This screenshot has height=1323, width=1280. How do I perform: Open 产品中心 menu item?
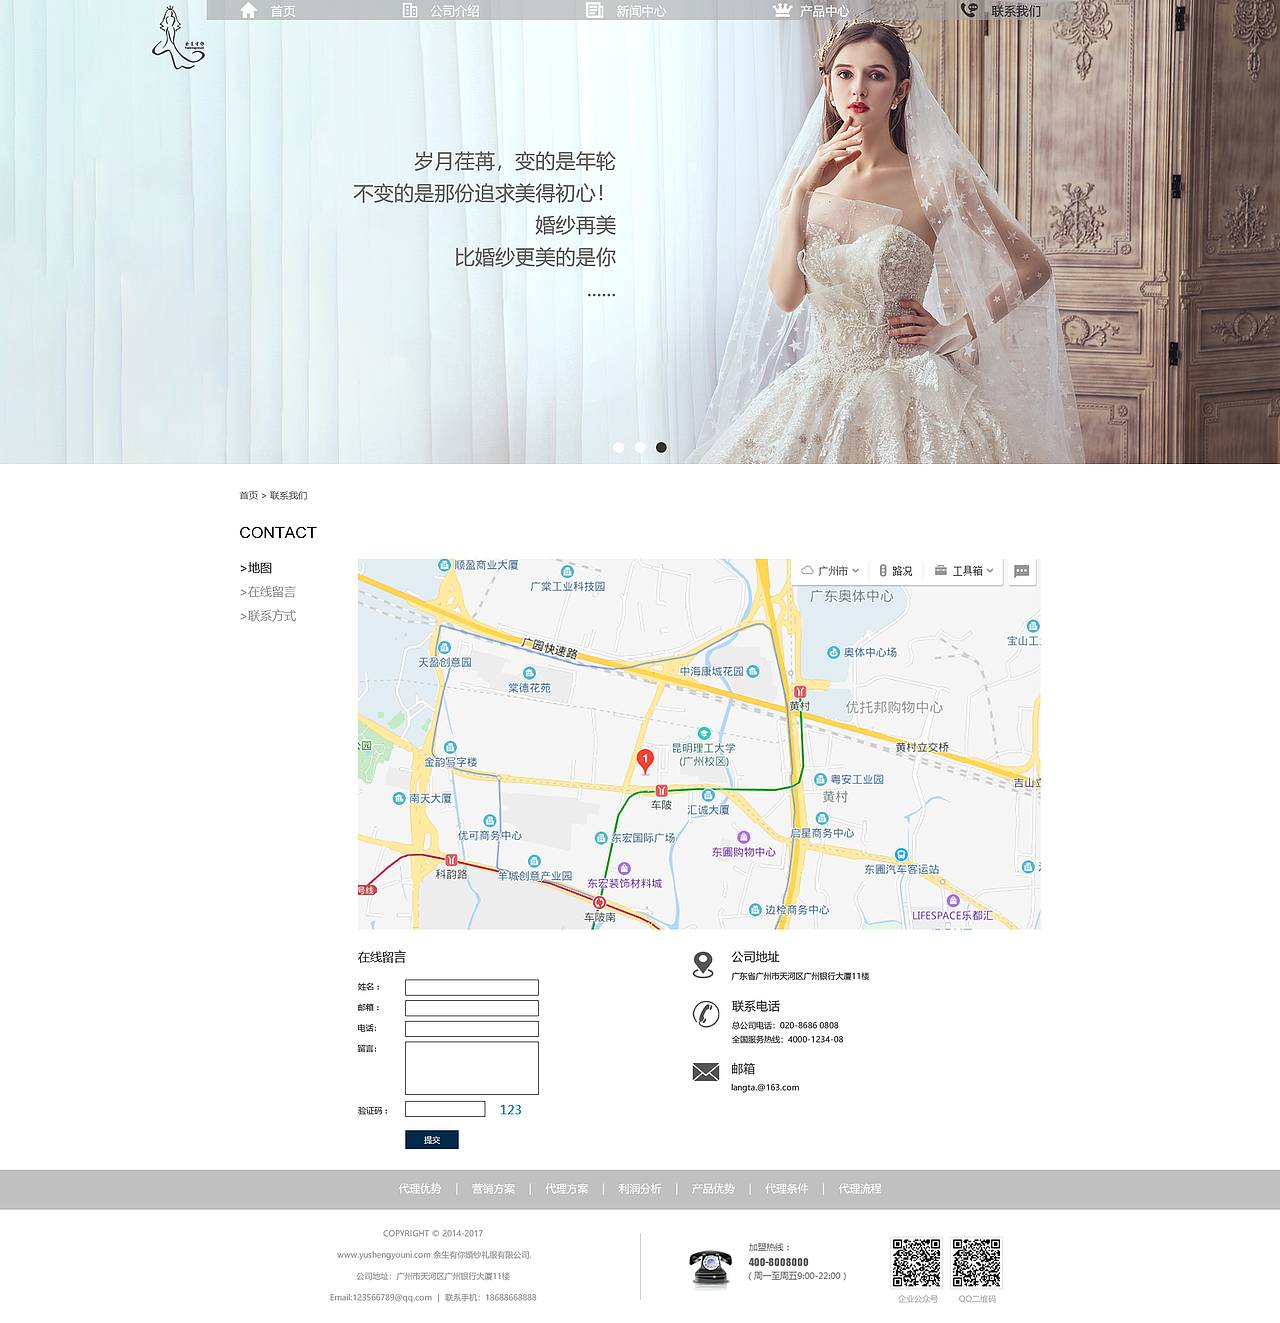click(825, 11)
